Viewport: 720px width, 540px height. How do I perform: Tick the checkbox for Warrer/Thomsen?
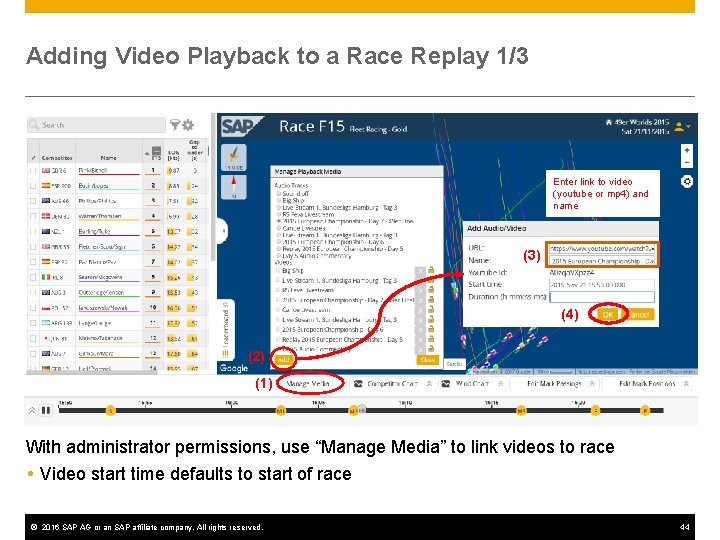(33, 216)
